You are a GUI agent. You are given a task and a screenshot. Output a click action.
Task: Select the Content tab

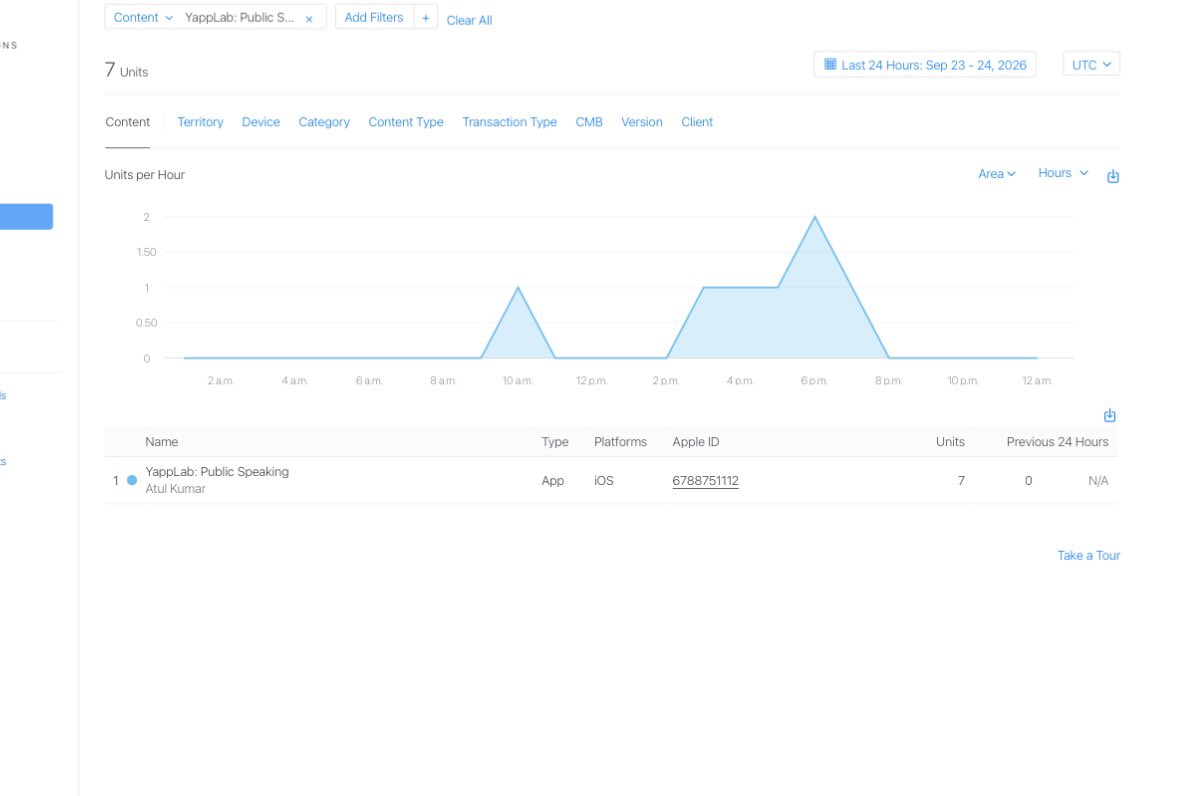pyautogui.click(x=127, y=122)
